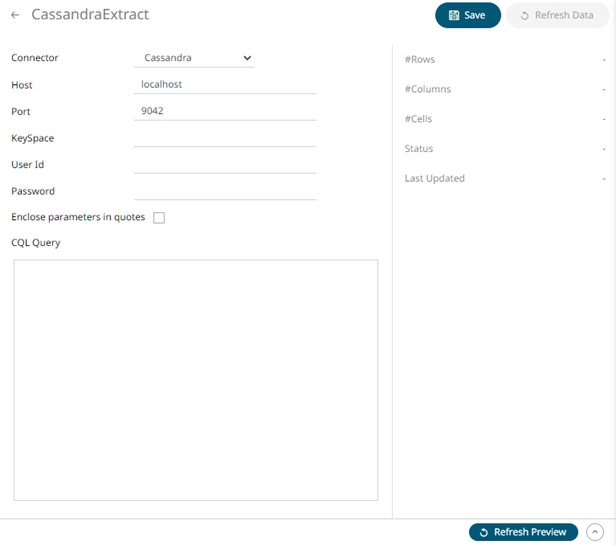Click the Last Updated label
The height and width of the screenshot is (545, 616).
point(434,178)
